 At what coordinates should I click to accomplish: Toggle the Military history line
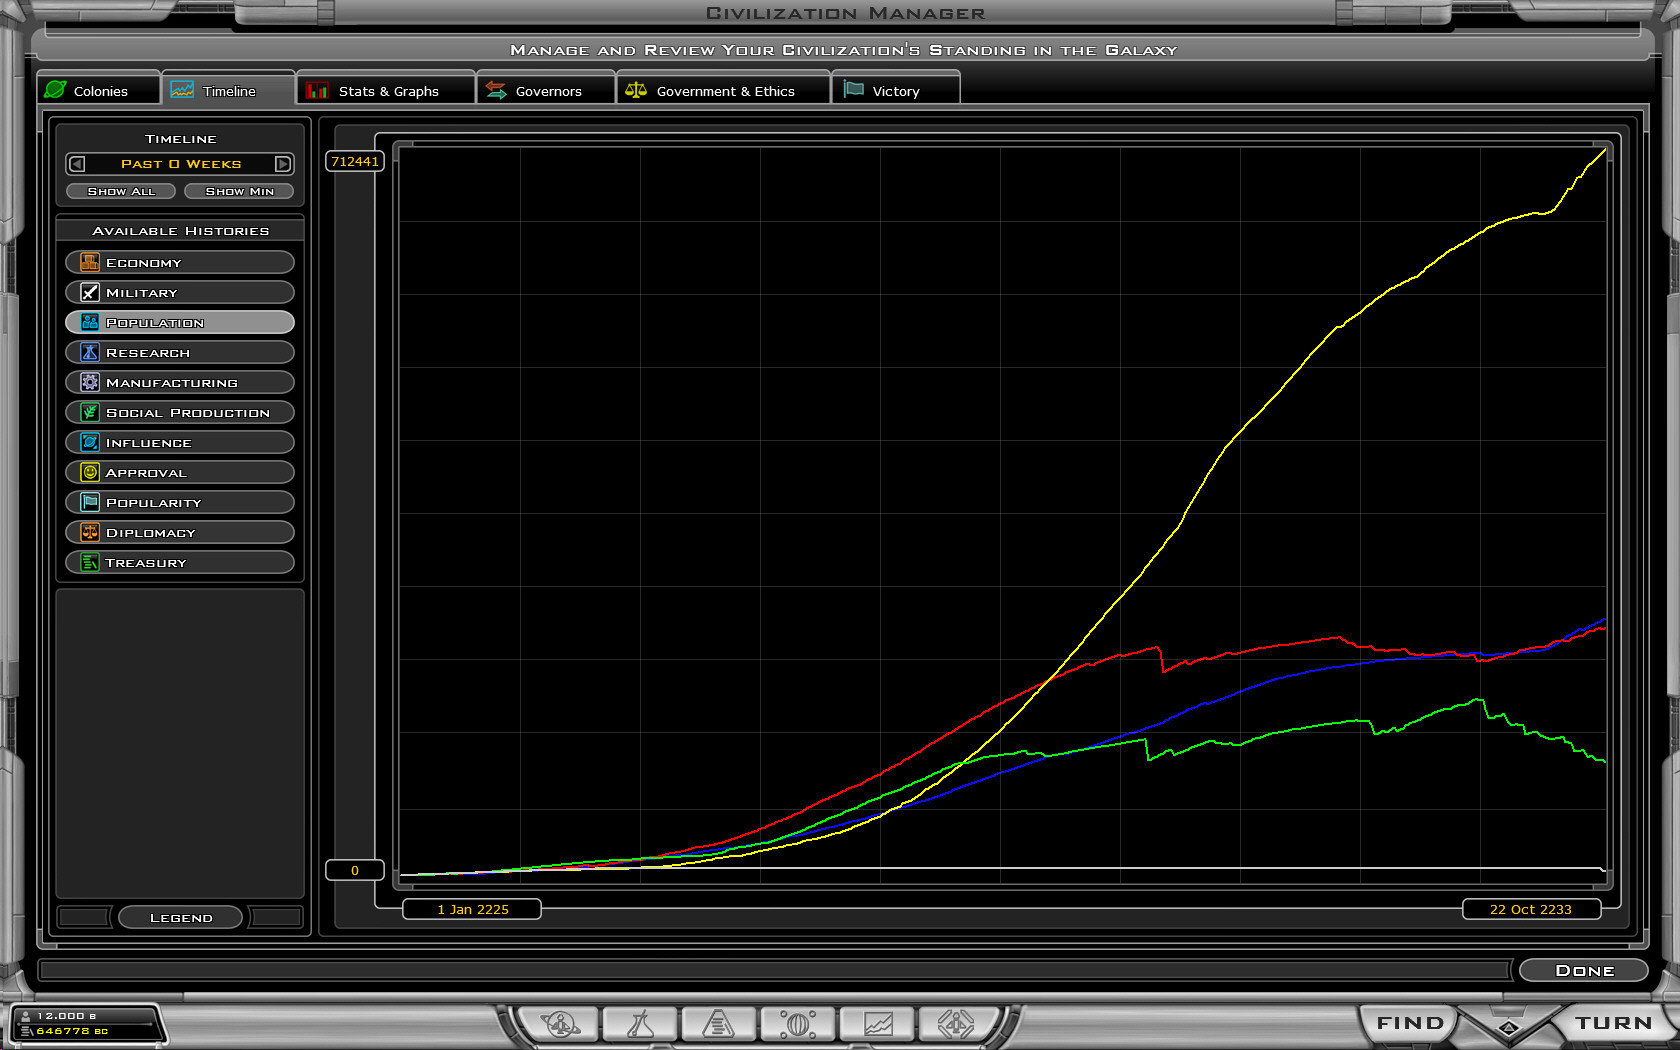tap(180, 292)
